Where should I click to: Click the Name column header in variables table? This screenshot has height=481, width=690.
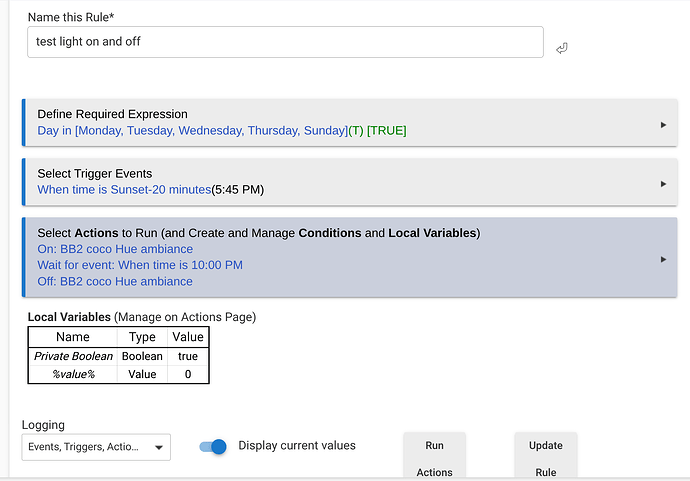pyautogui.click(x=73, y=337)
